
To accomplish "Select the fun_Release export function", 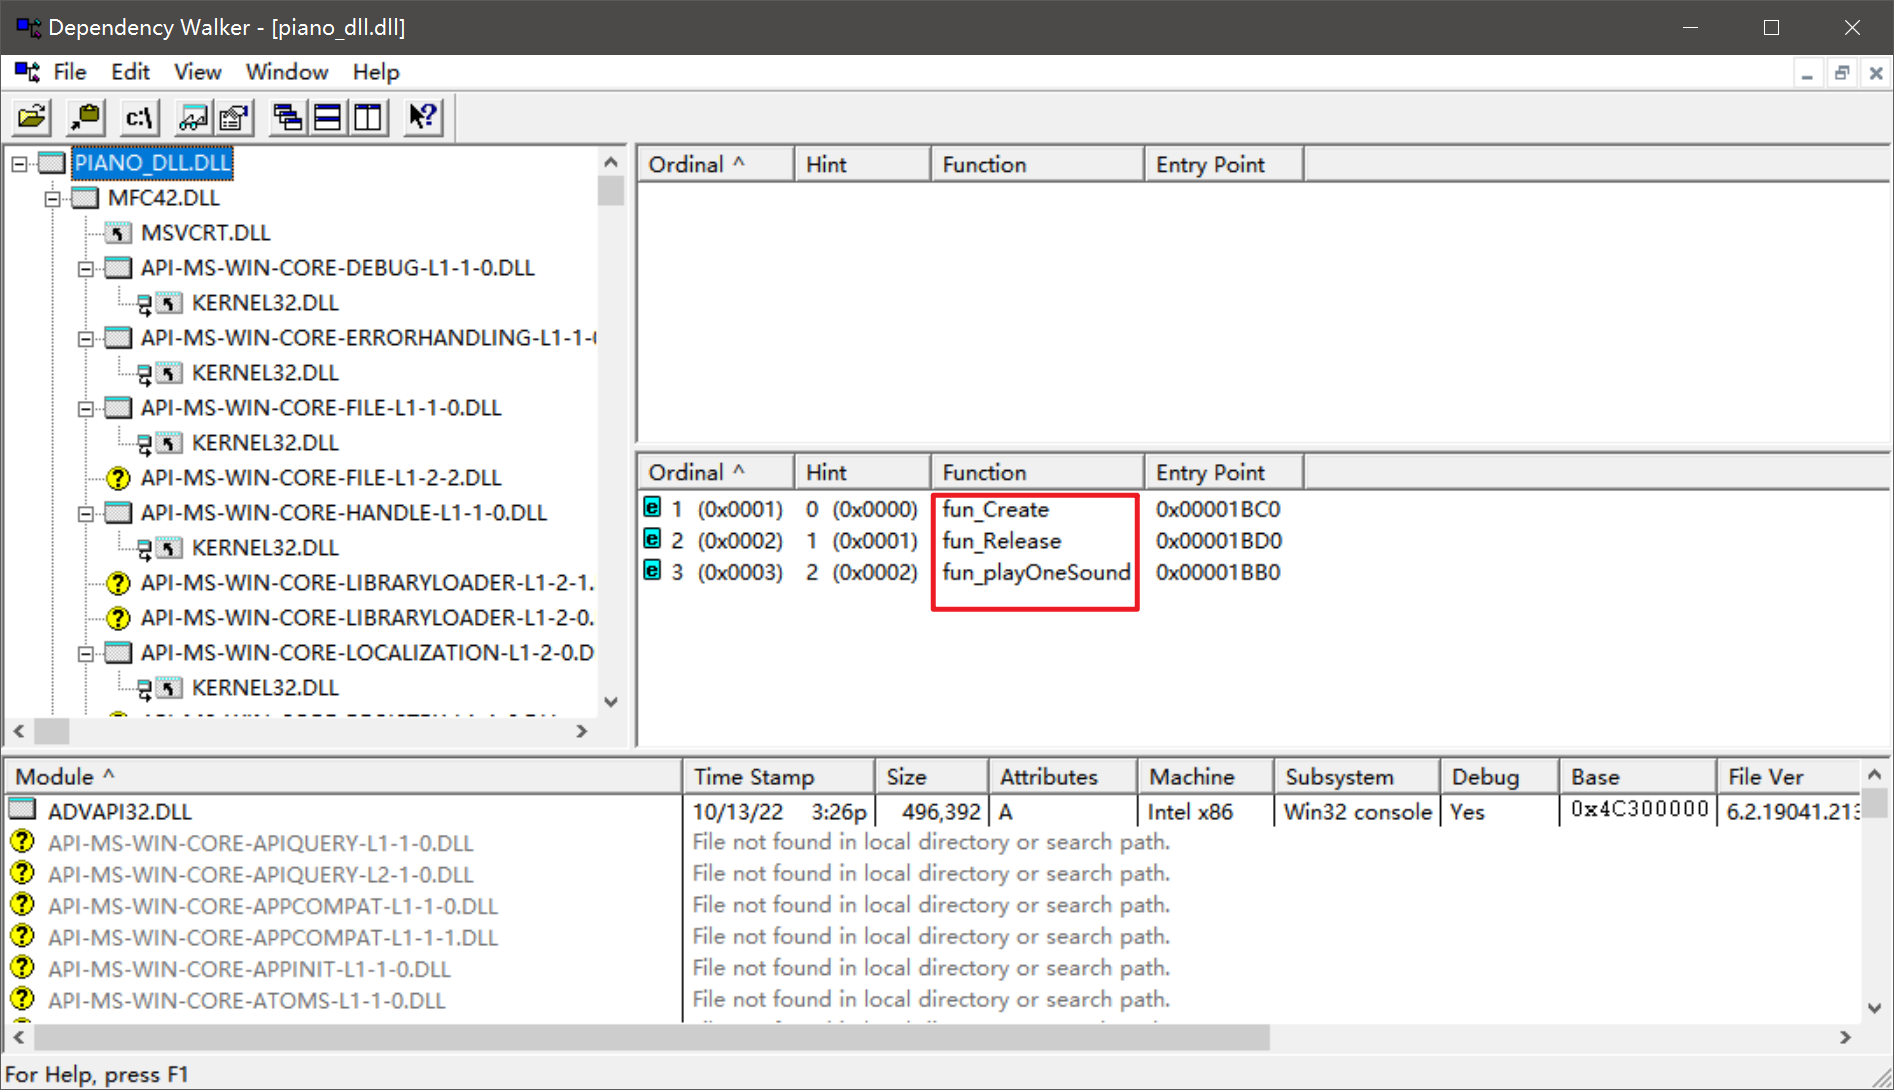I will (x=1001, y=541).
